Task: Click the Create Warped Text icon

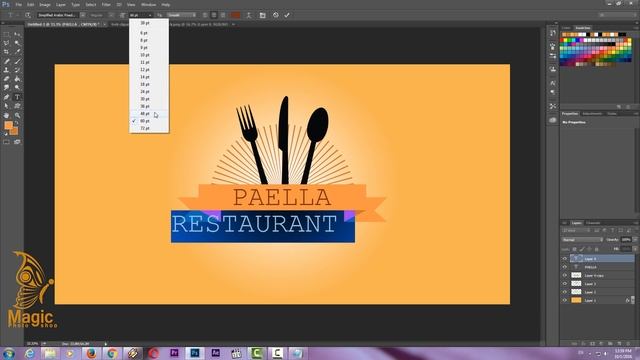Action: click(249, 15)
